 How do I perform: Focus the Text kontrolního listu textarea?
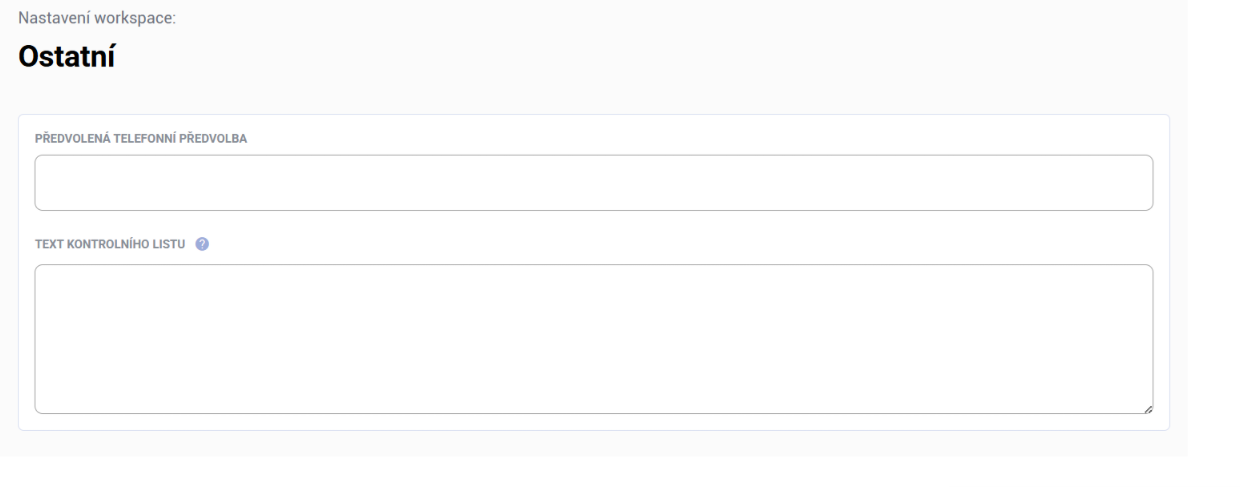tap(593, 338)
